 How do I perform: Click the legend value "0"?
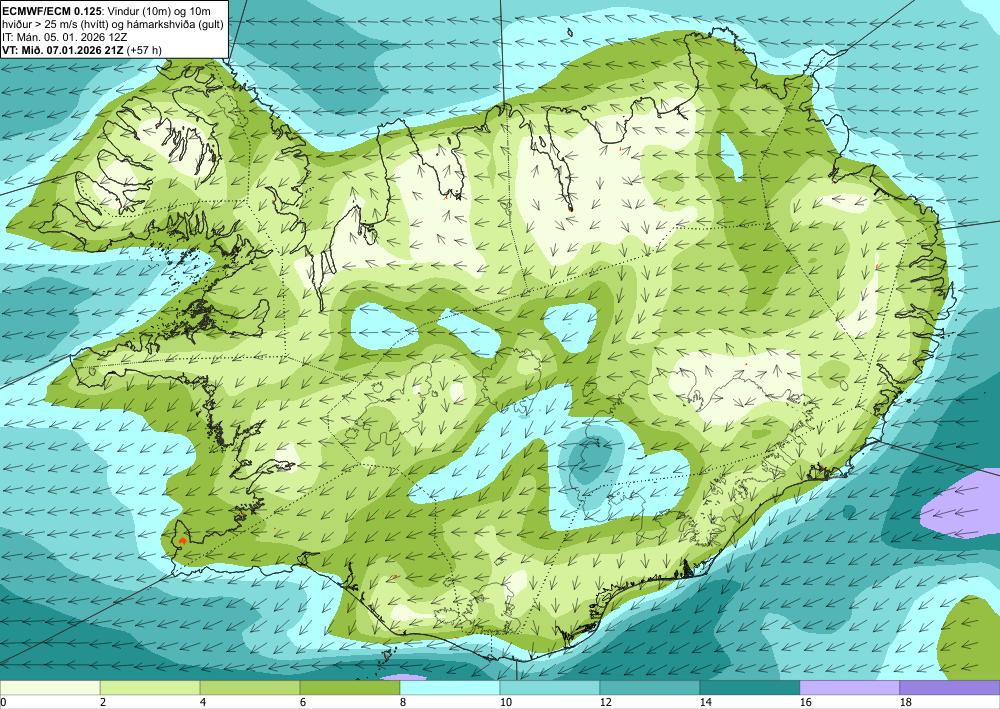pos(3,702)
